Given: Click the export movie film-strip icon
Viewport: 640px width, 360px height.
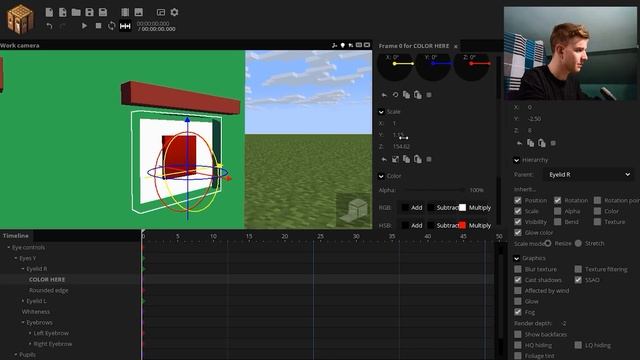Looking at the screenshot, I should click(x=125, y=12).
